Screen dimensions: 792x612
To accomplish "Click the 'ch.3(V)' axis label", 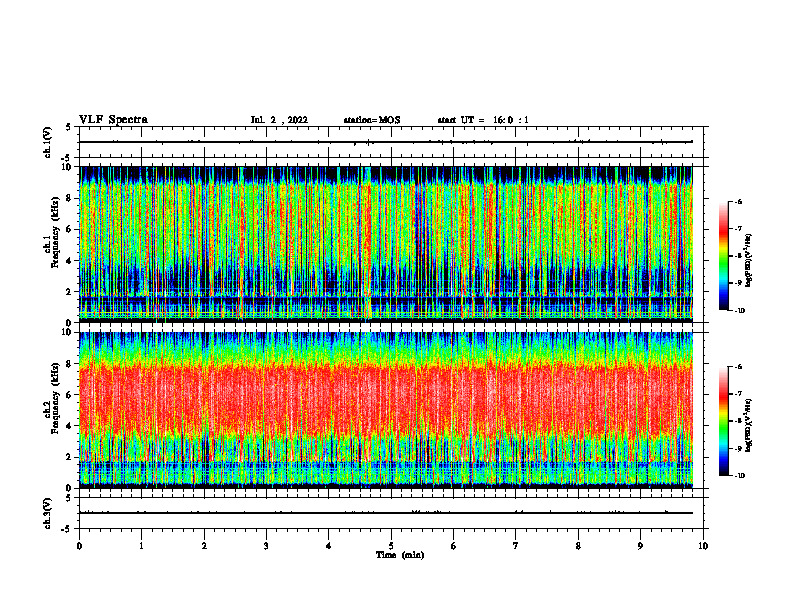I will click(x=47, y=513).
